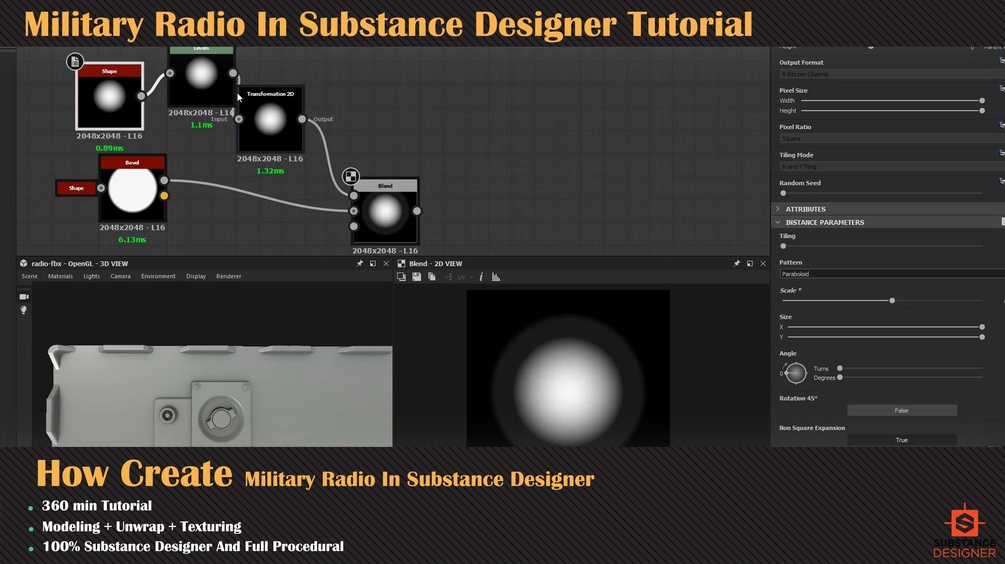Click the Size Y slider handle
Viewport: 1005px width, 564px height.
pos(982,337)
